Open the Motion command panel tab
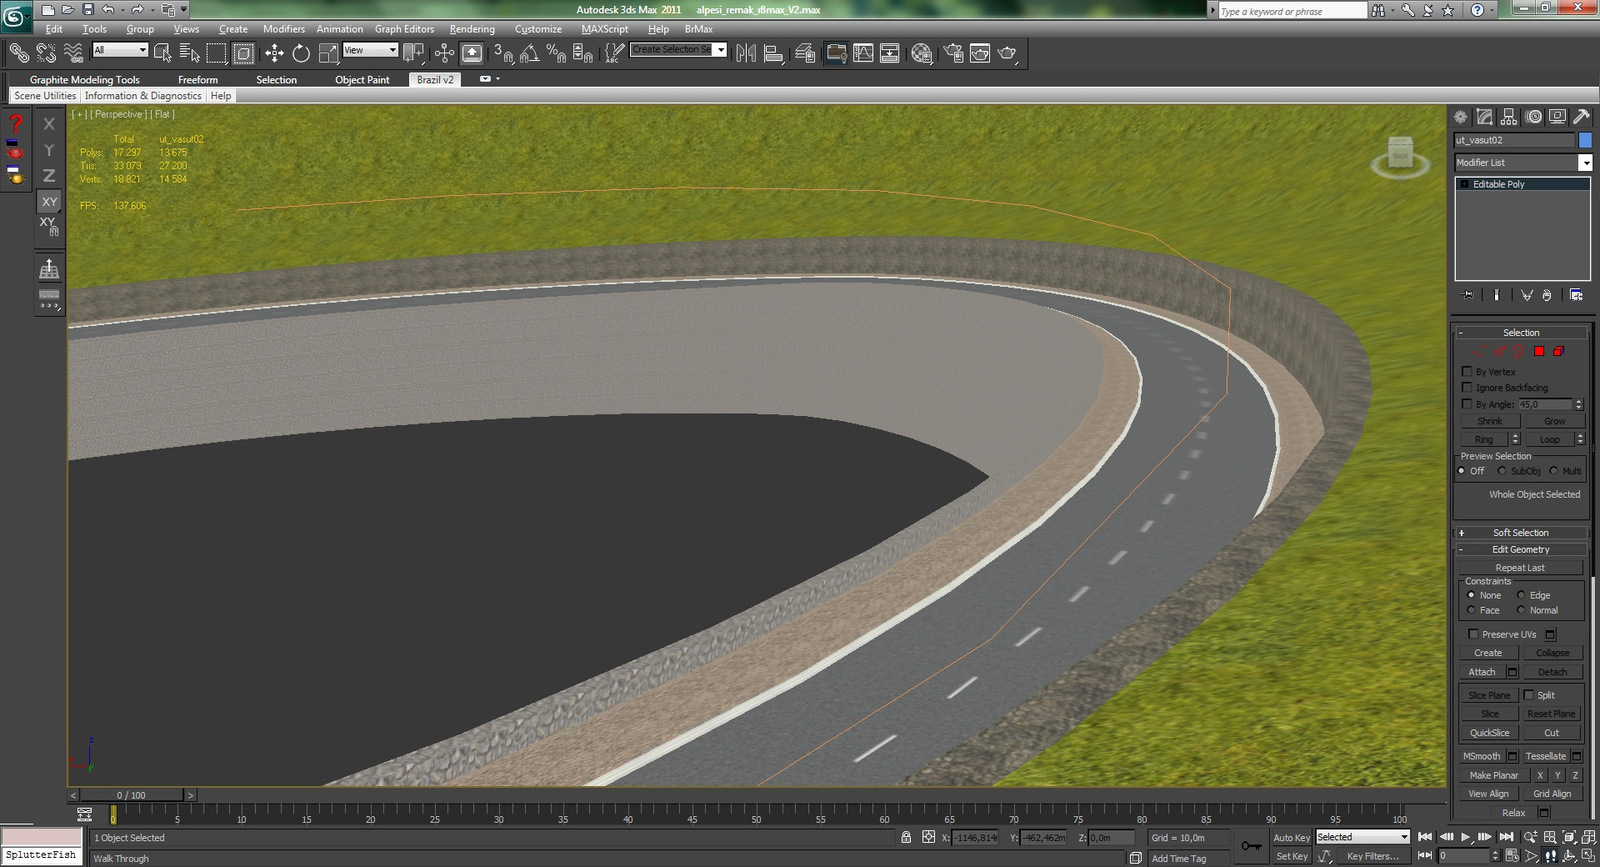Image resolution: width=1600 pixels, height=867 pixels. coord(1534,117)
